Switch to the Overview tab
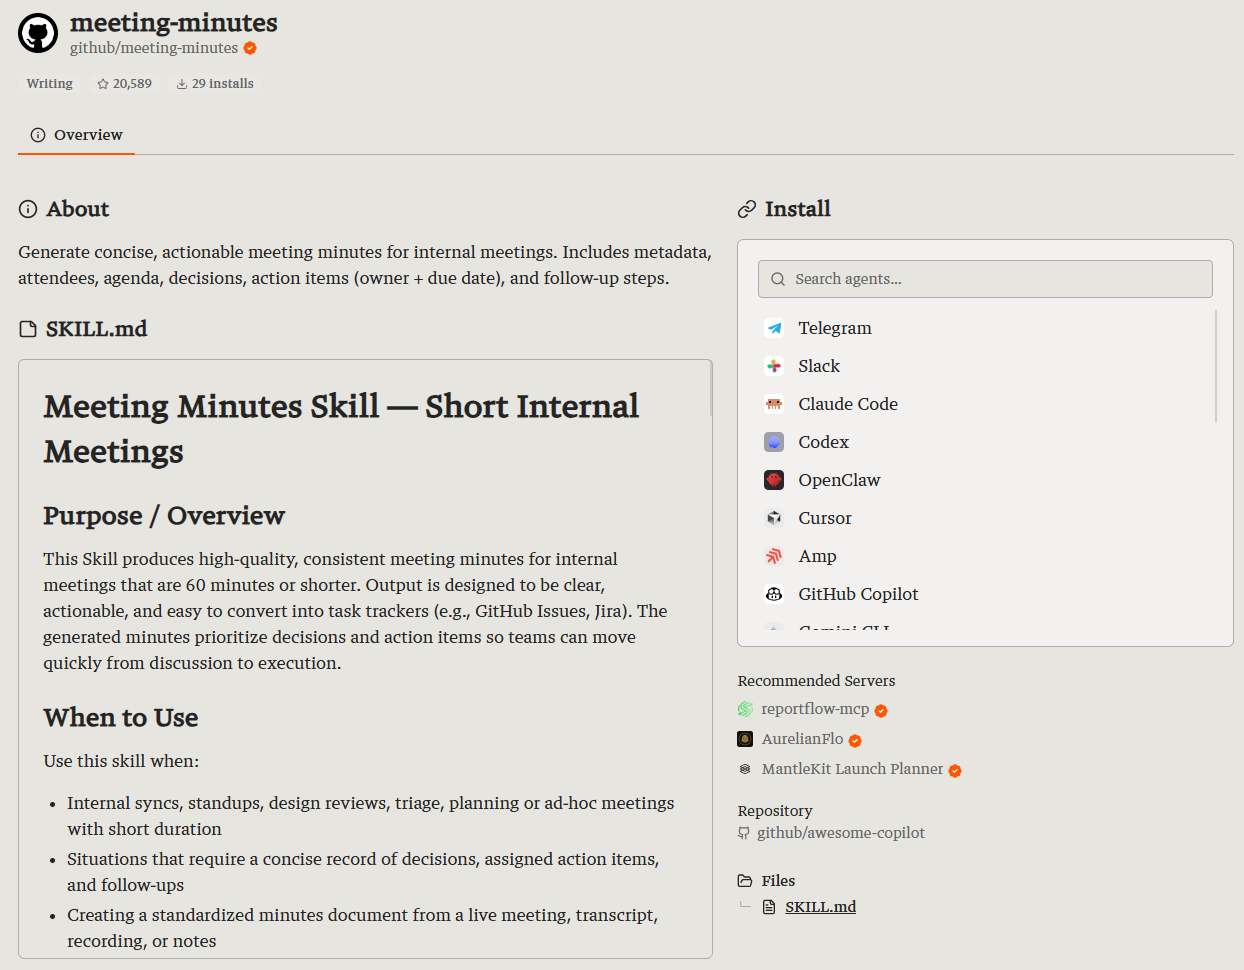The height and width of the screenshot is (970, 1244). tap(76, 135)
